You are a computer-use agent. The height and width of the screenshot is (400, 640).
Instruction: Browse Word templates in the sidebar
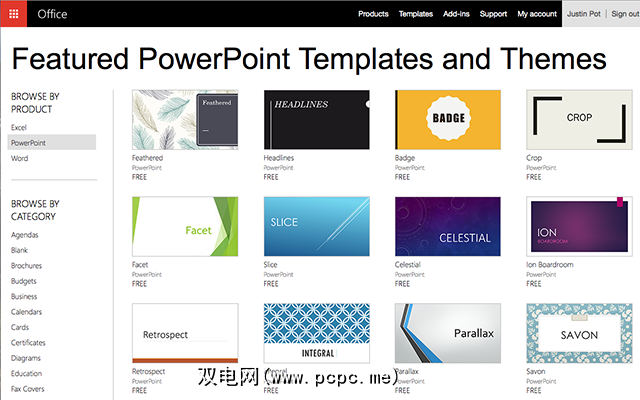[20, 158]
